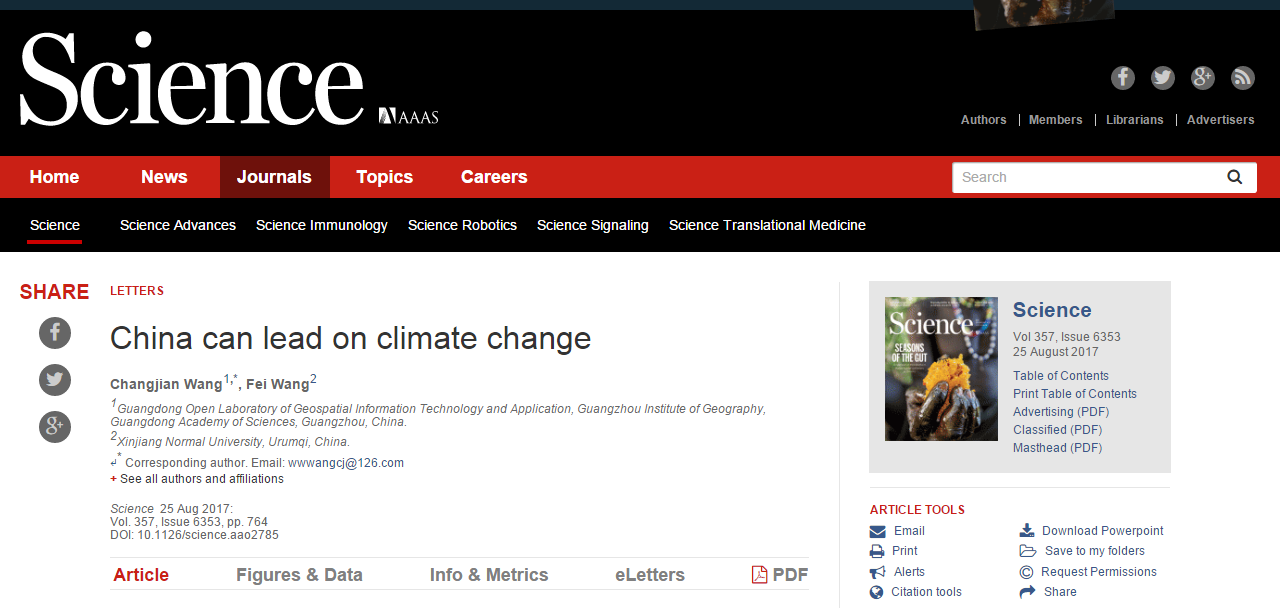Open the Journals menu item
Image resolution: width=1280 pixels, height=608 pixels.
point(274,177)
